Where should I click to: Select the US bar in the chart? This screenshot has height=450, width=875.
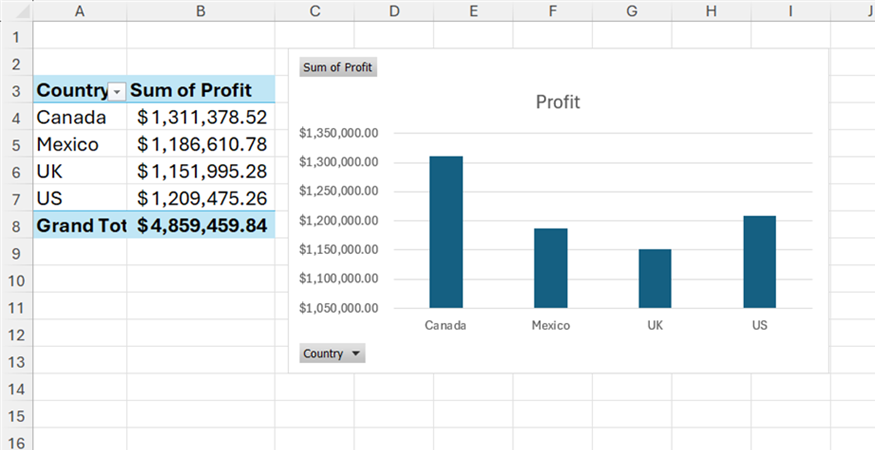tap(759, 262)
